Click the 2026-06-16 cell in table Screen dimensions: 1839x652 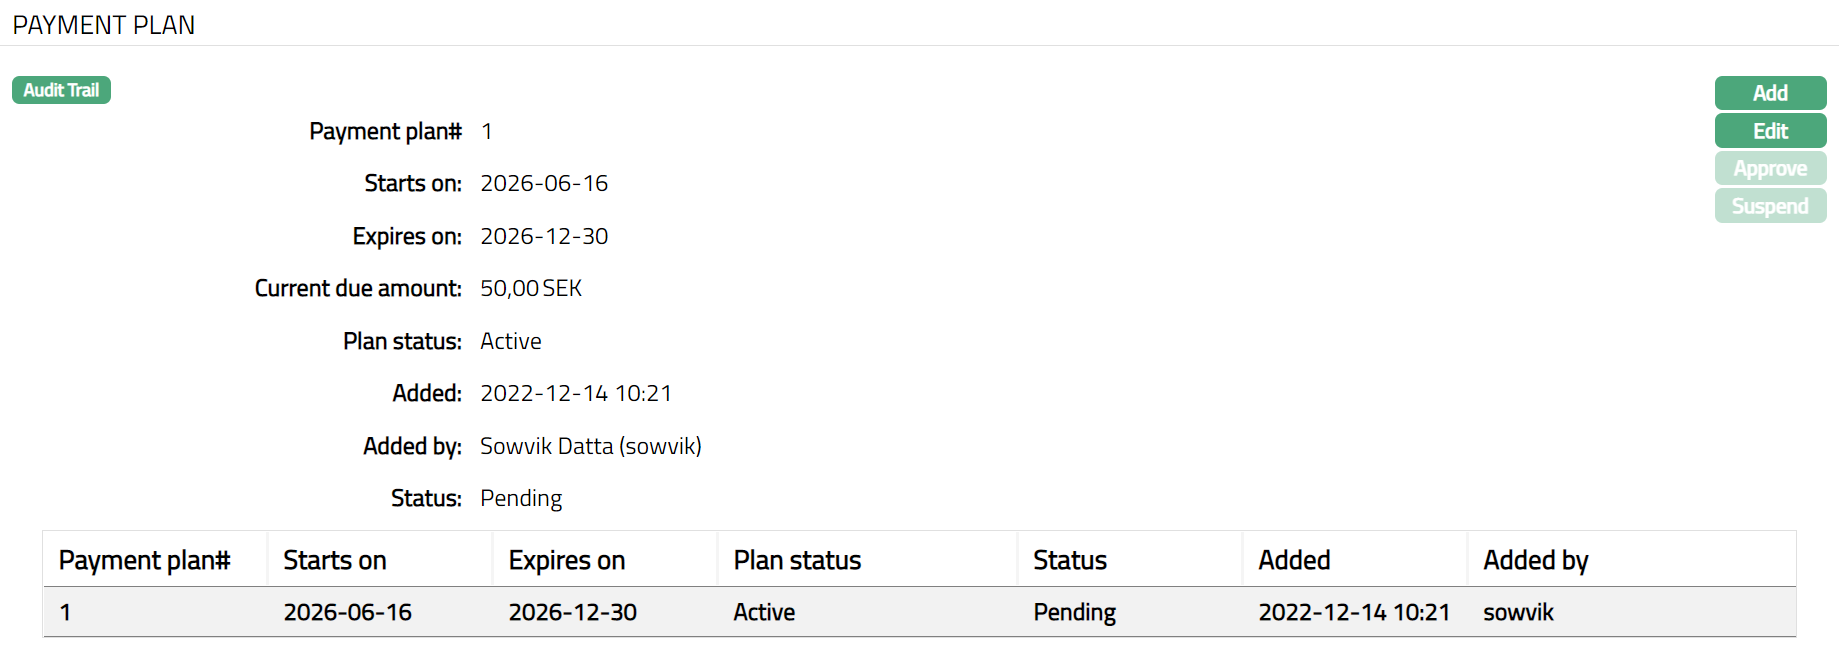[347, 612]
